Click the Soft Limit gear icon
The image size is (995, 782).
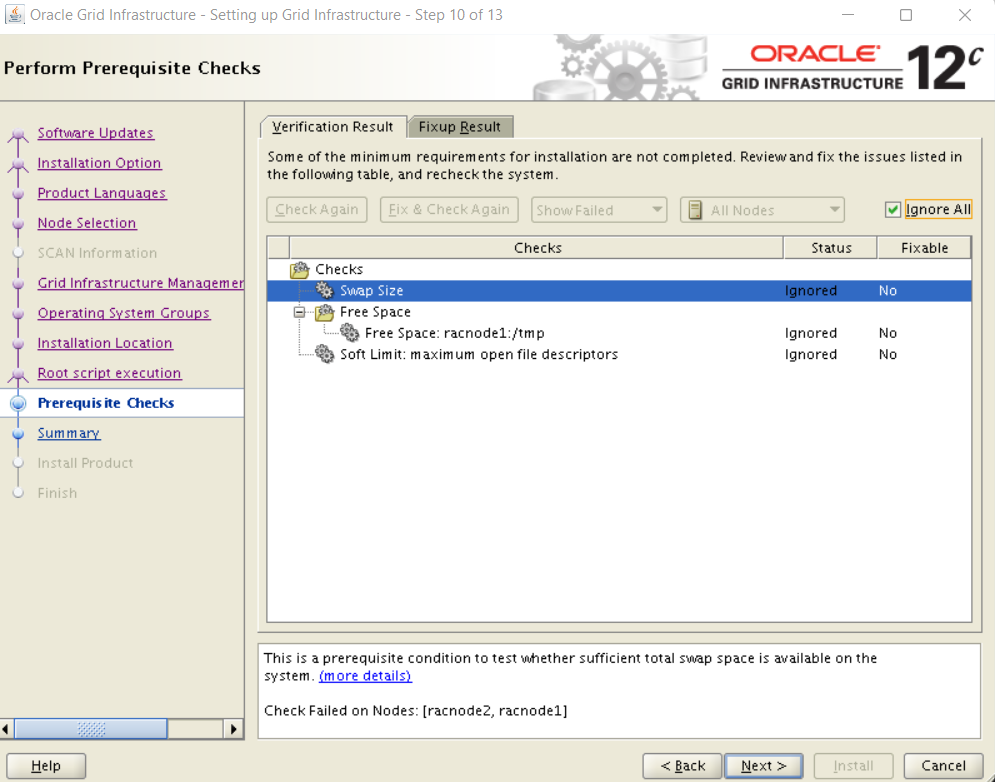[324, 354]
